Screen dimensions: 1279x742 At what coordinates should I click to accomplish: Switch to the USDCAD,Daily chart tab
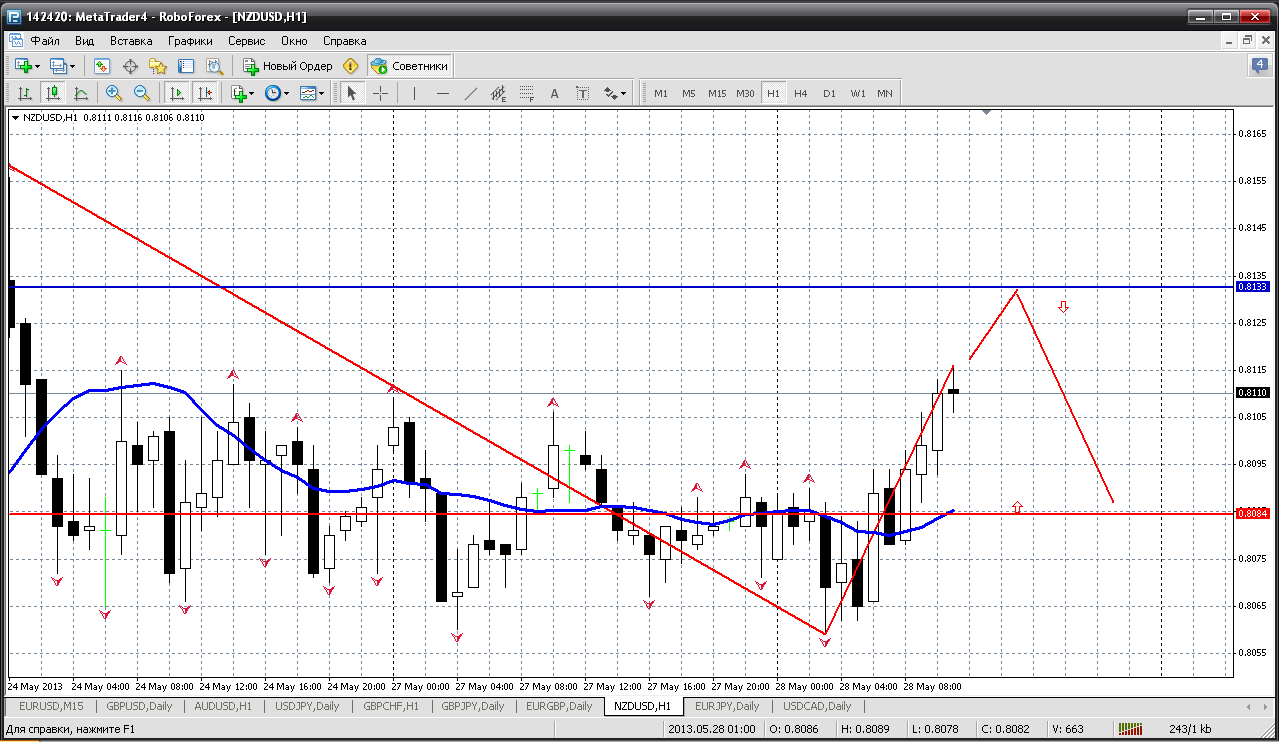click(x=817, y=706)
